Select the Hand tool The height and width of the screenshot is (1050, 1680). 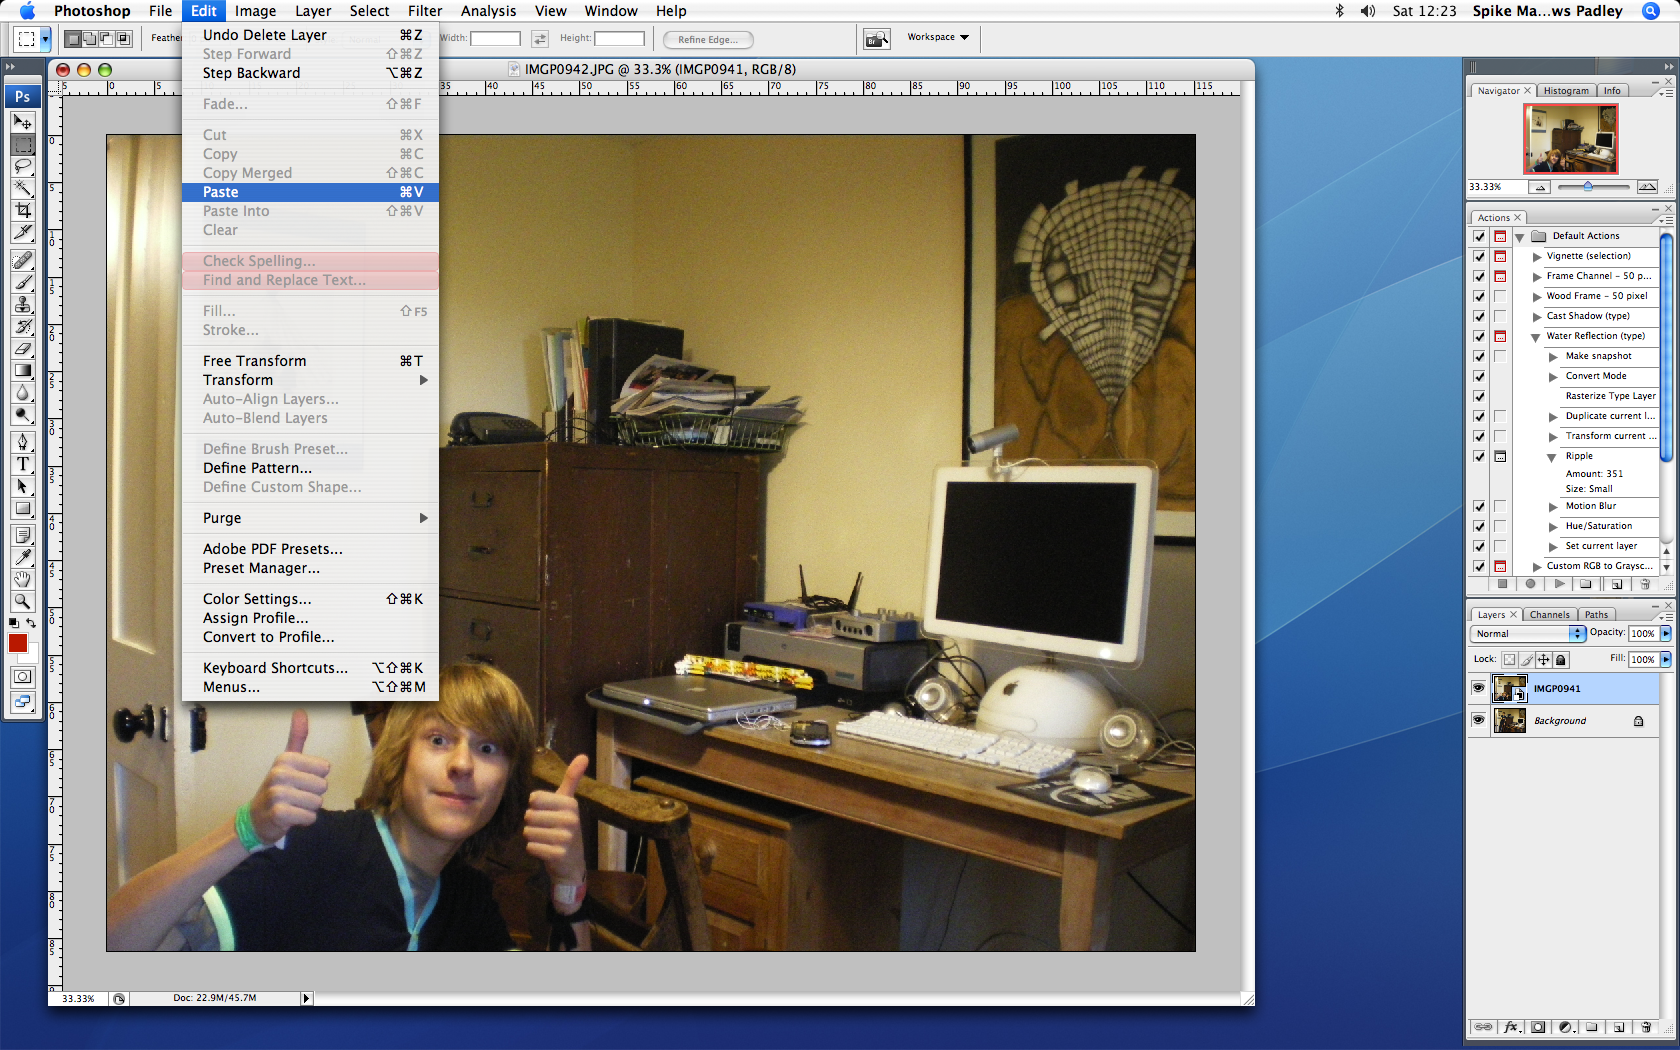coord(22,579)
